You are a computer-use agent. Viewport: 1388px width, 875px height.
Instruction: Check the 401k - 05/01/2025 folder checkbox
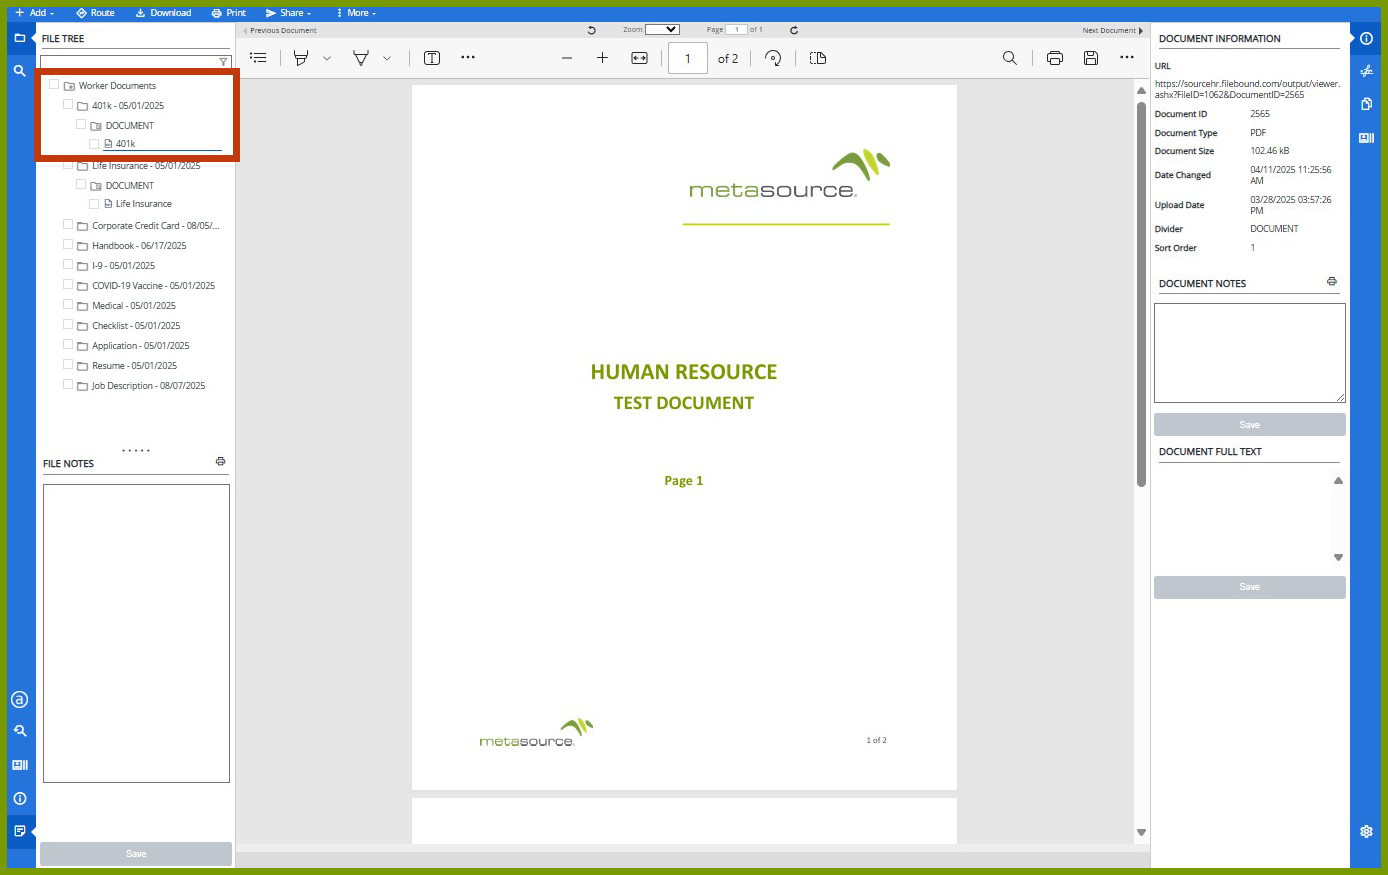click(68, 104)
